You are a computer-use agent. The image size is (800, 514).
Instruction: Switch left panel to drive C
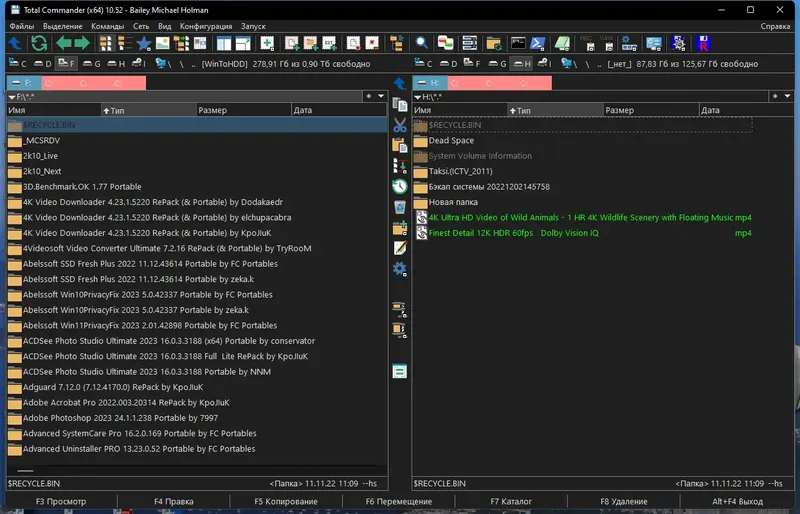(18, 63)
